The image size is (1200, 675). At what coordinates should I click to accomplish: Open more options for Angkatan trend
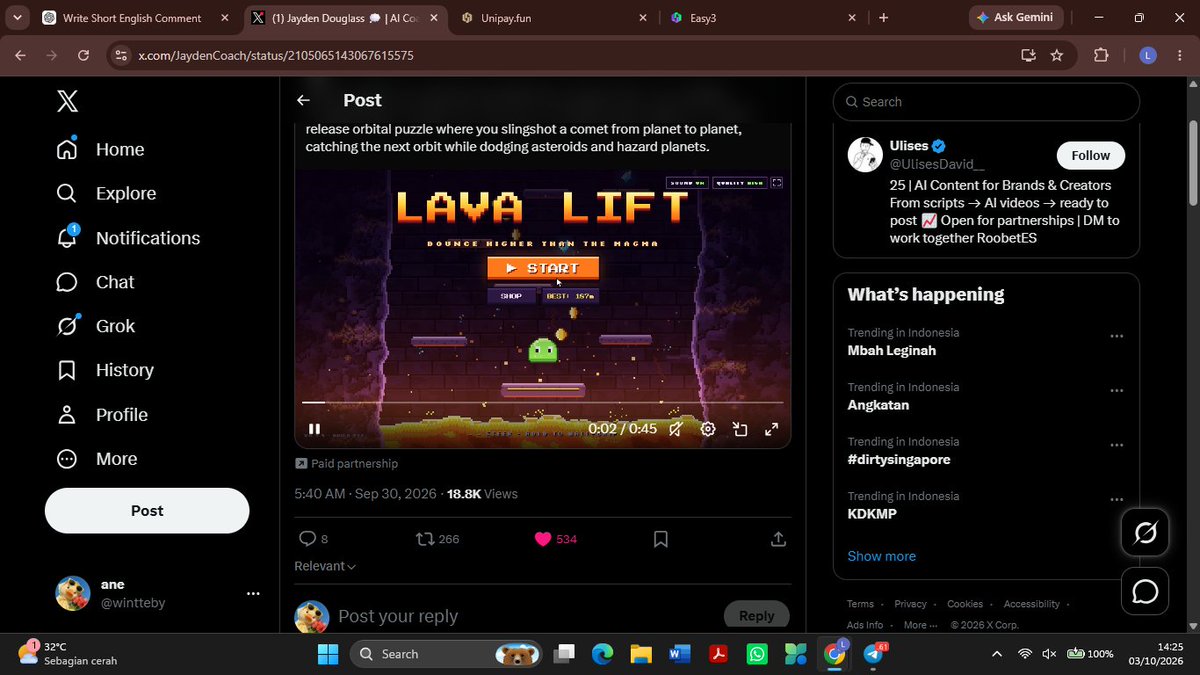click(1116, 391)
